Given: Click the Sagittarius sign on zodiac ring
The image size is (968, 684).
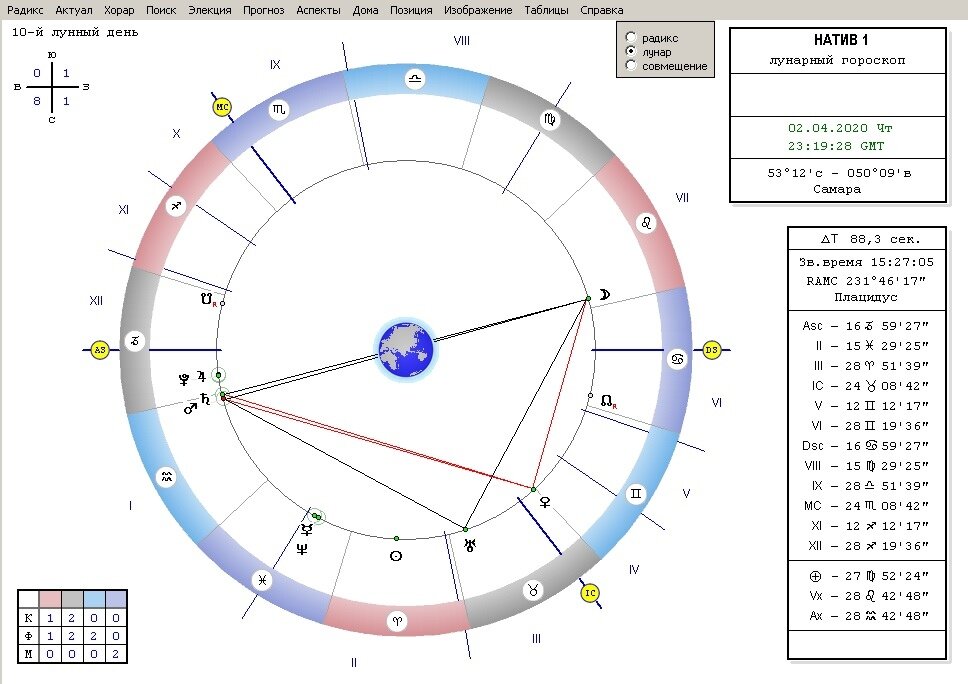Looking at the screenshot, I should coord(177,206).
